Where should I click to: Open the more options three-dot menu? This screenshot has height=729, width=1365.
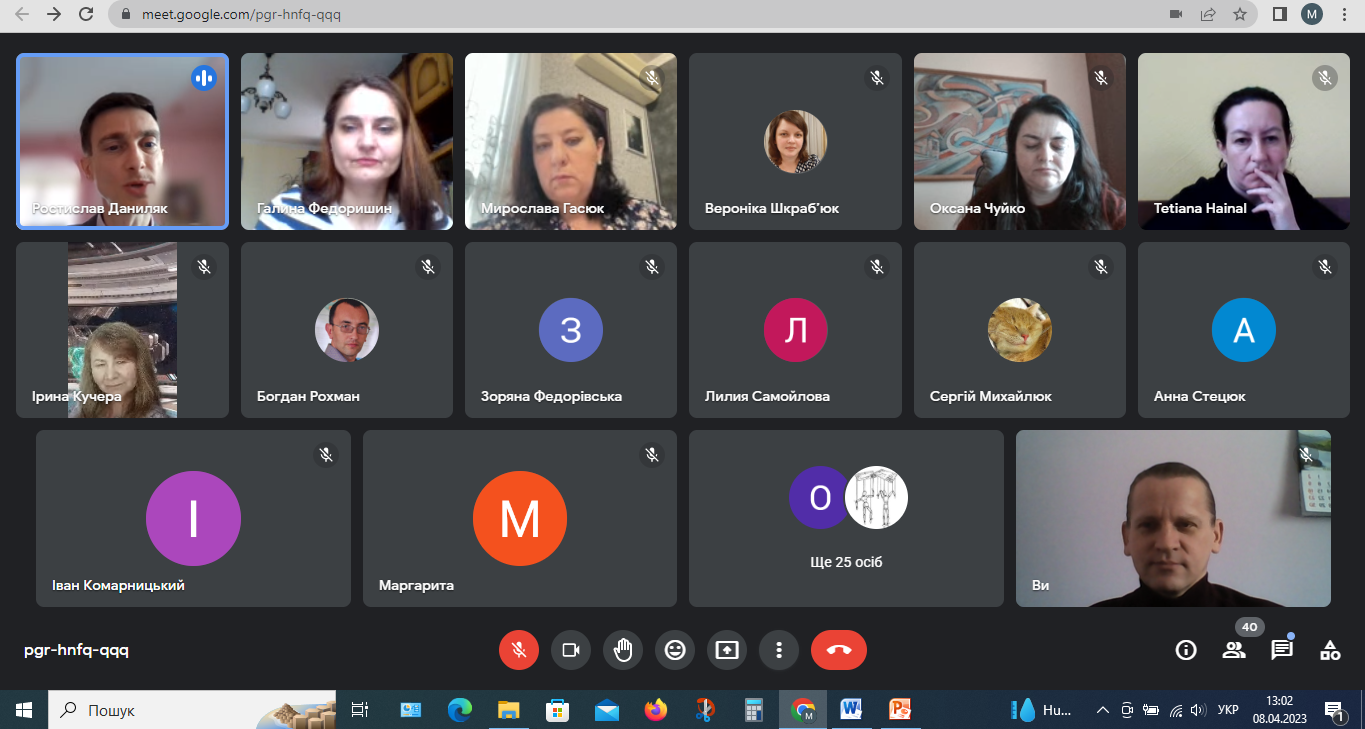pyautogui.click(x=778, y=650)
